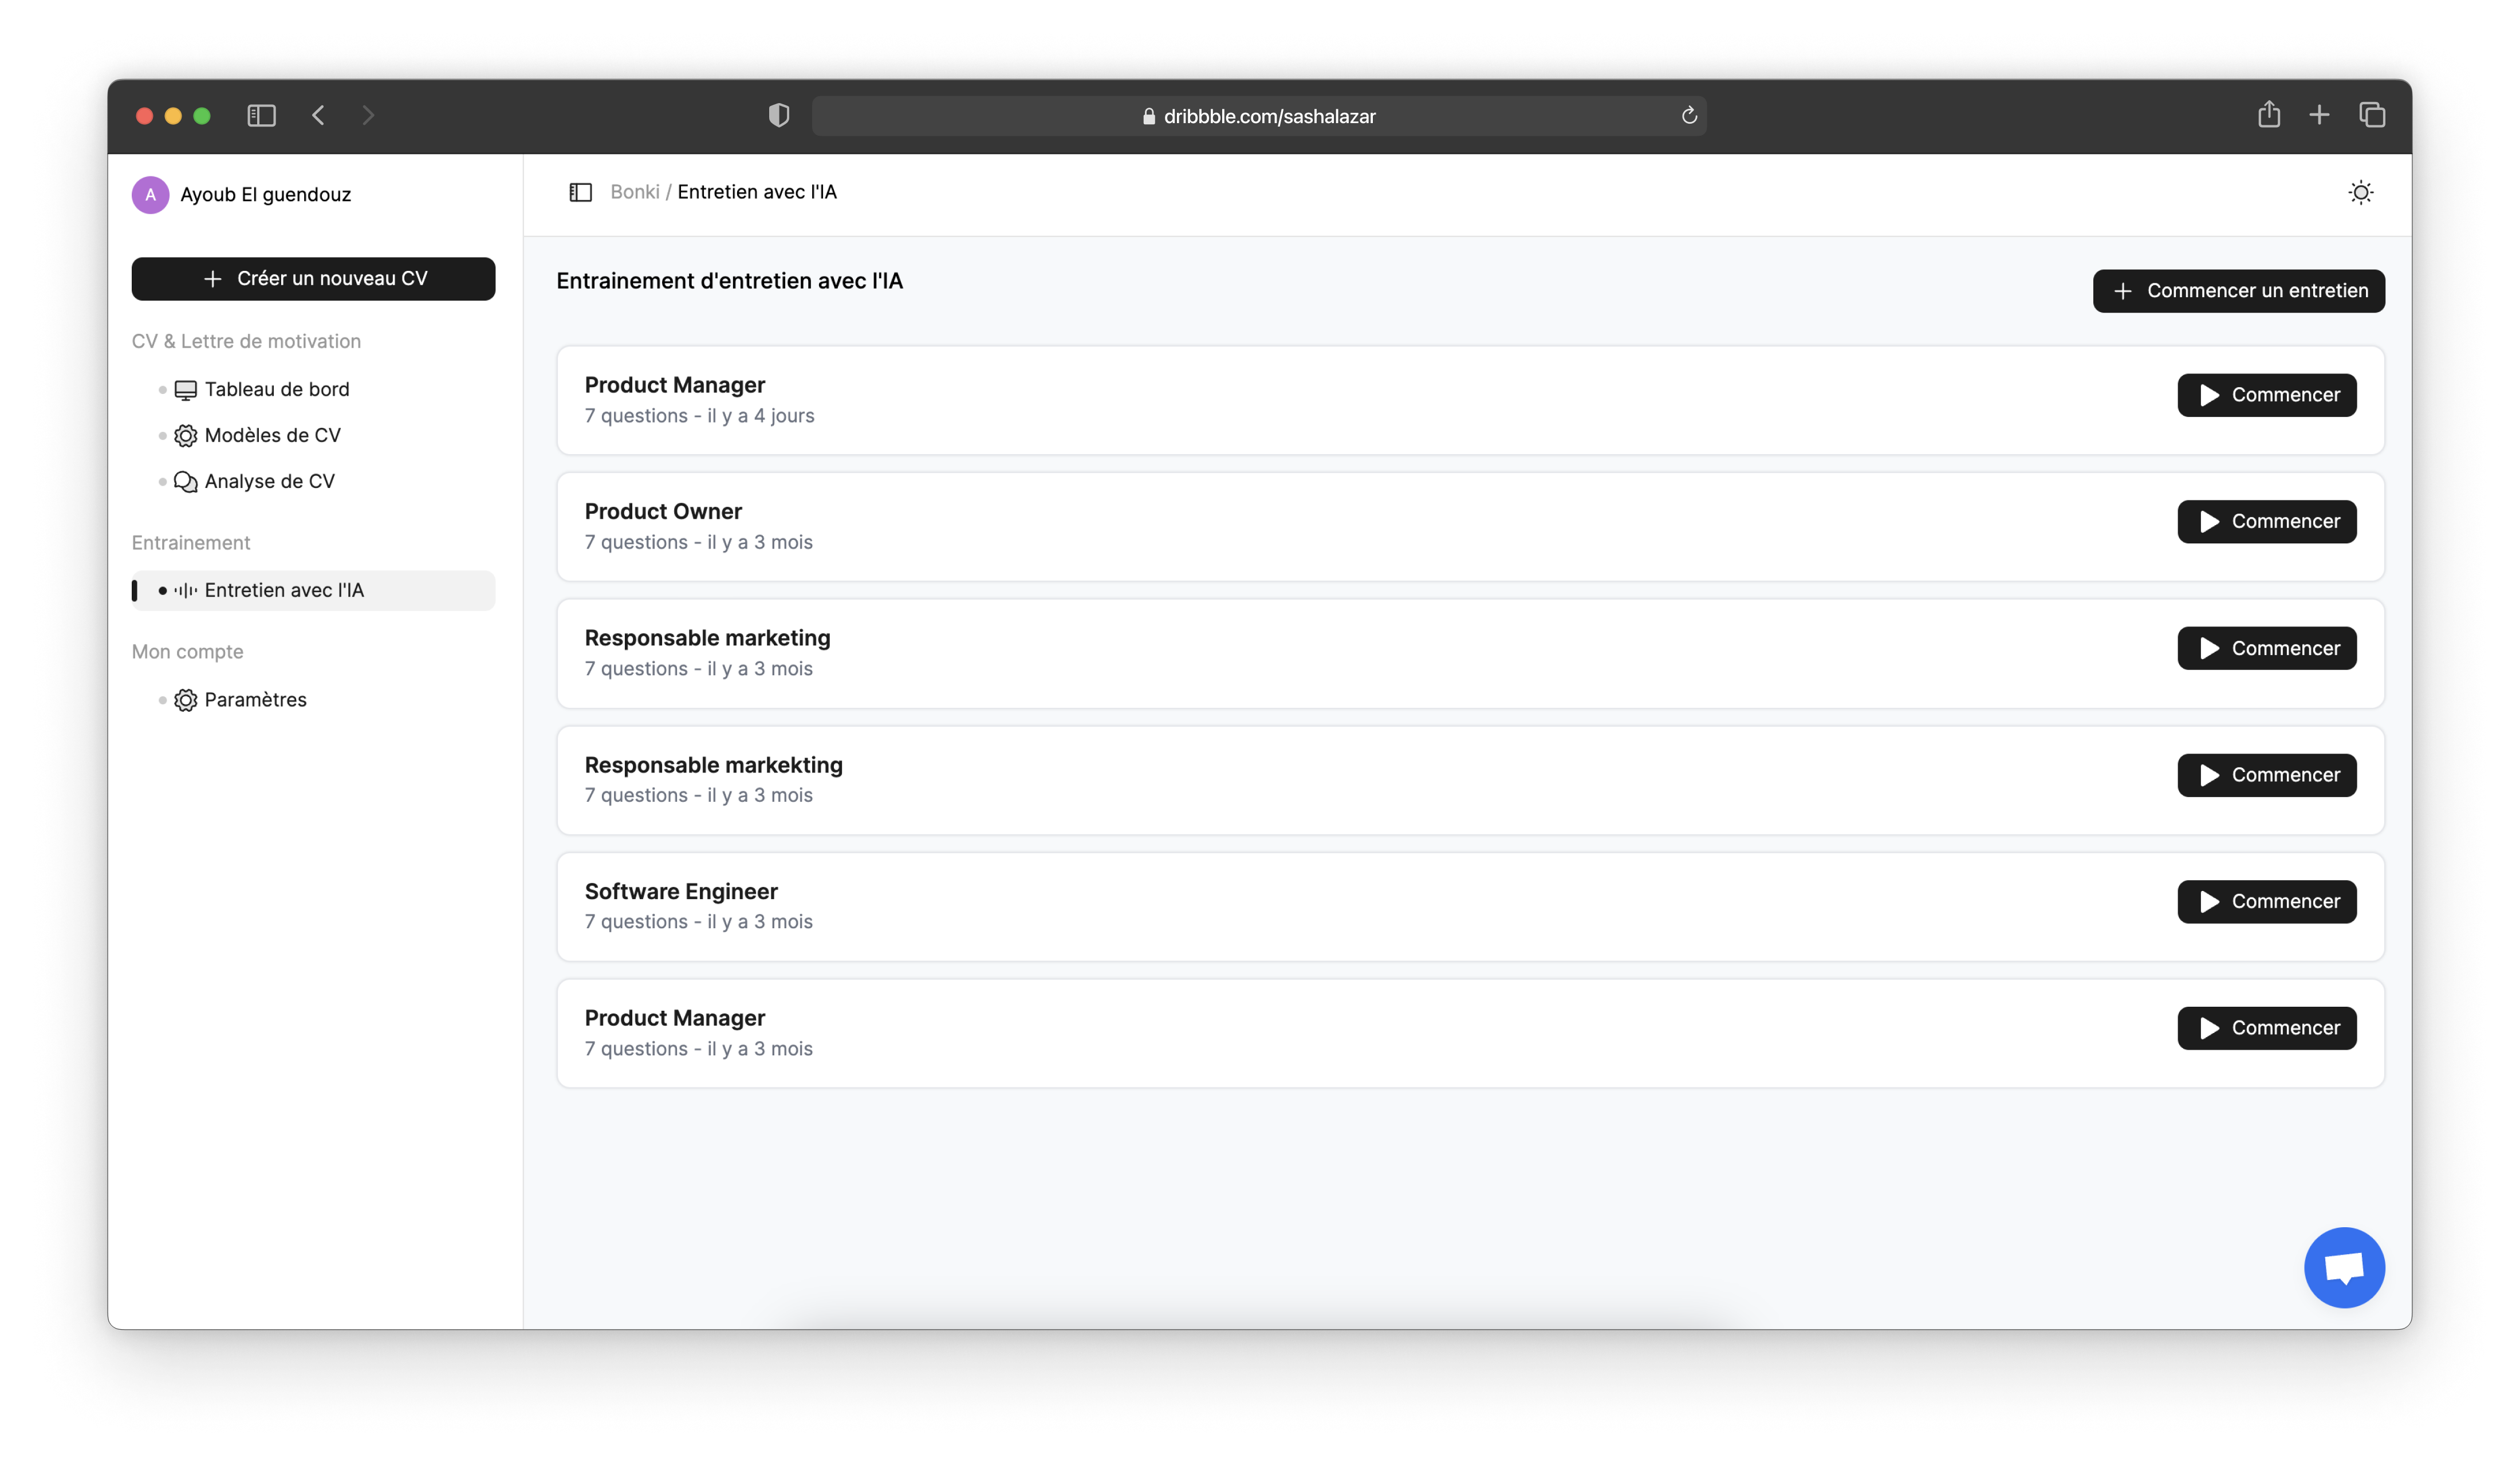2520x1466 pixels.
Task: Start the Product Manager 3 mois interview
Action: (x=2267, y=1028)
